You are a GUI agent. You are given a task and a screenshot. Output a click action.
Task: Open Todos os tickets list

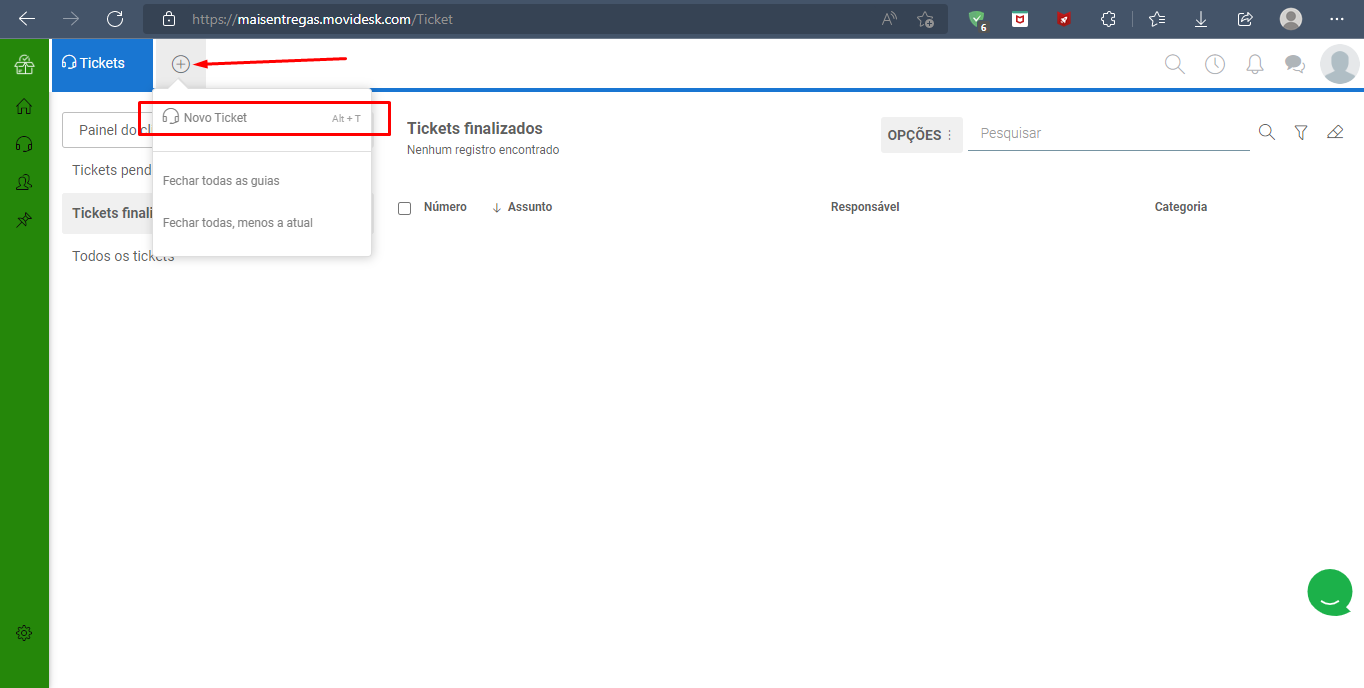(123, 256)
